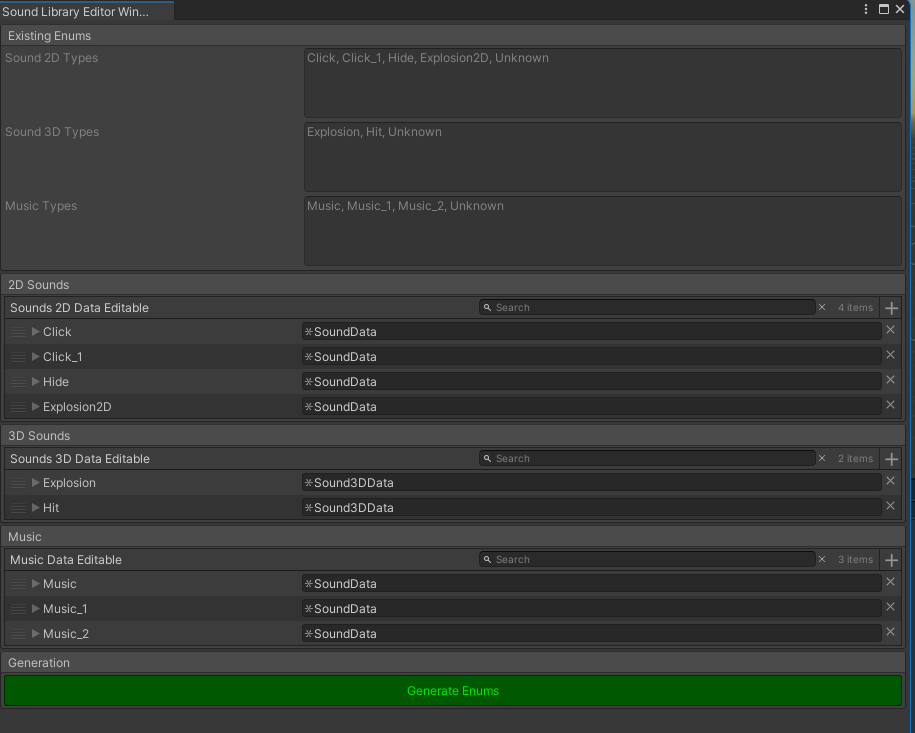
Task: Delete the Hit 3D sound entry
Action: [x=890, y=507]
